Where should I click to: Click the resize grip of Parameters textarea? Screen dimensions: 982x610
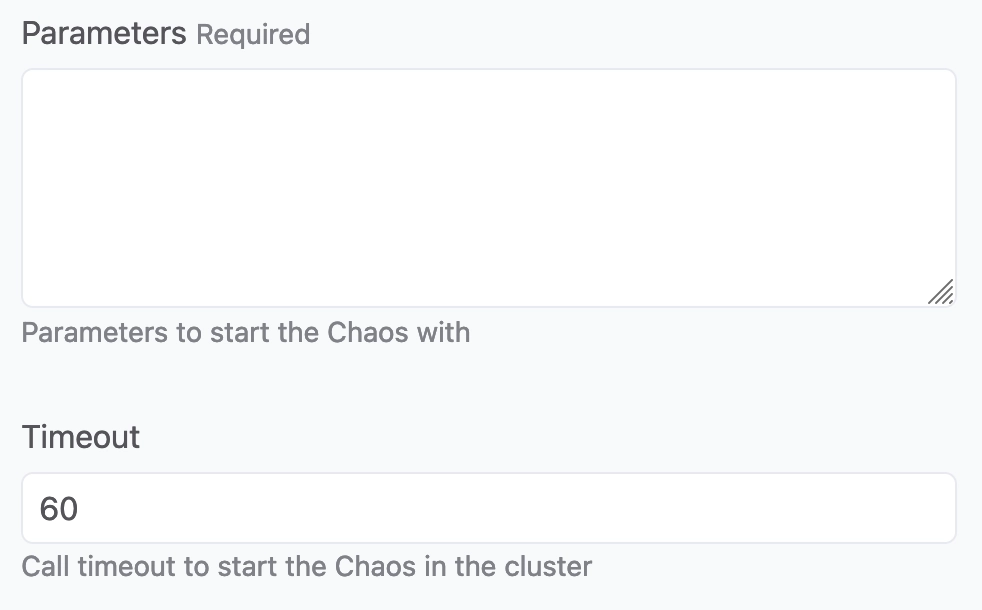pyautogui.click(x=941, y=292)
